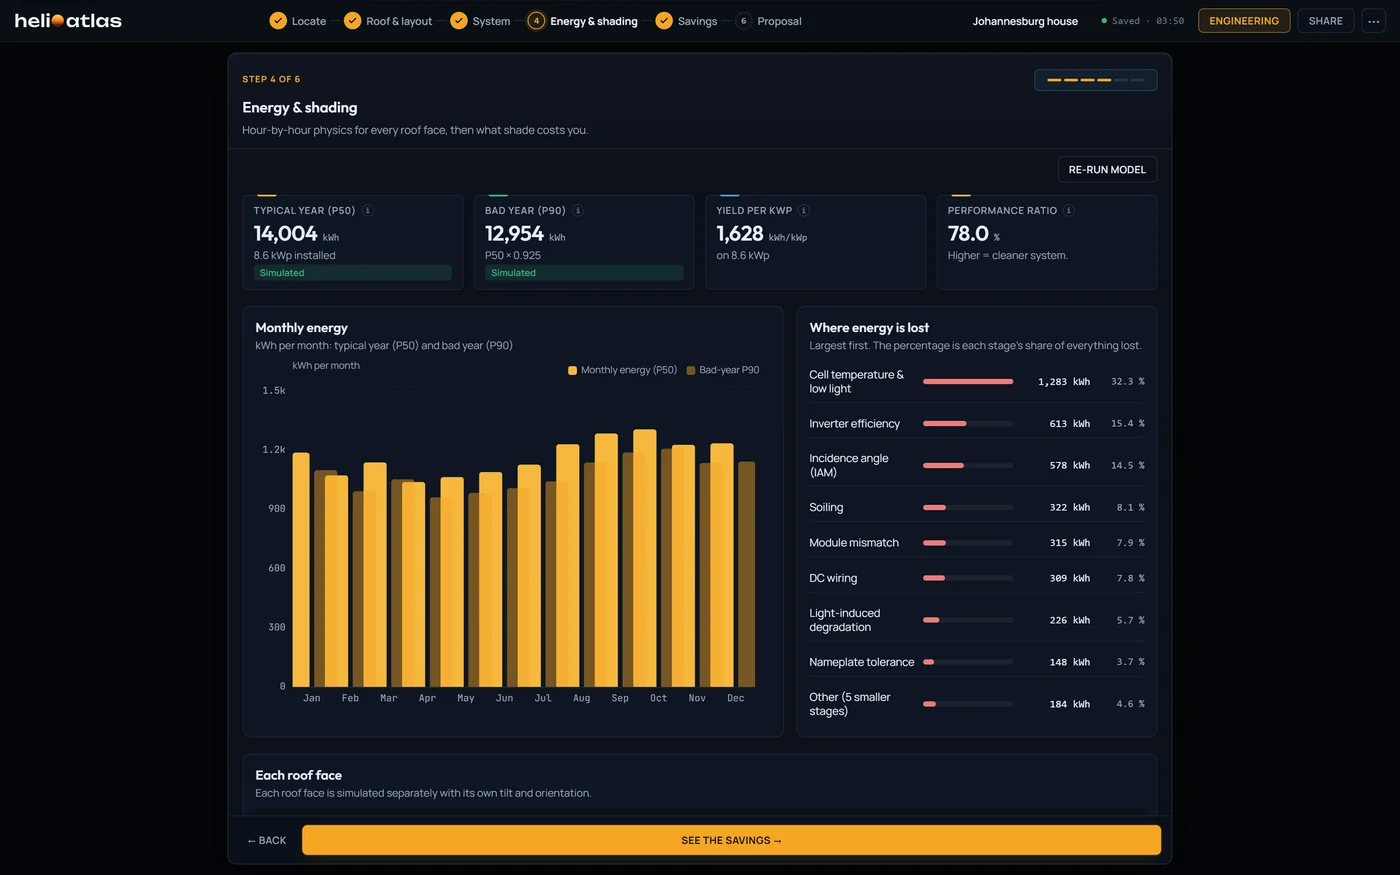Click the 14,004 kWh typical year value
Screen dimensions: 1400x875
point(296,234)
